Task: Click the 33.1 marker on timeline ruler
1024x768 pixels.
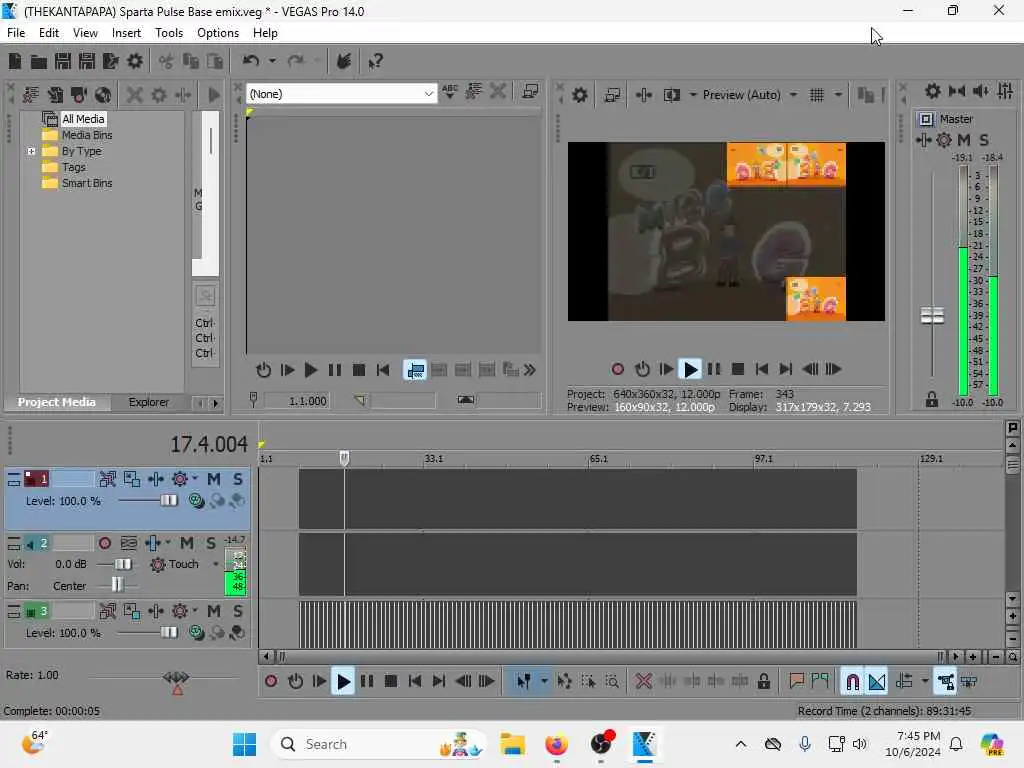Action: (x=433, y=459)
